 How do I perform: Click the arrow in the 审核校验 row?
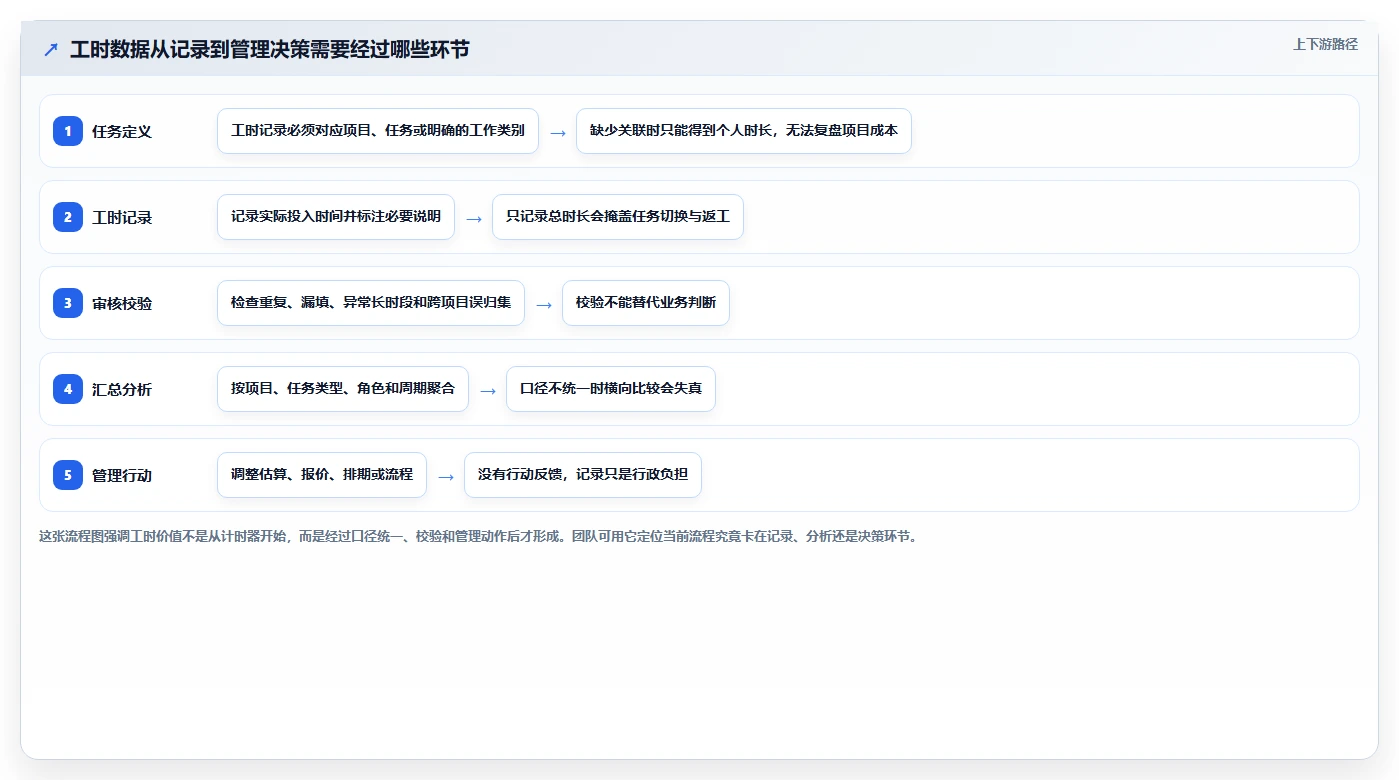tap(544, 304)
